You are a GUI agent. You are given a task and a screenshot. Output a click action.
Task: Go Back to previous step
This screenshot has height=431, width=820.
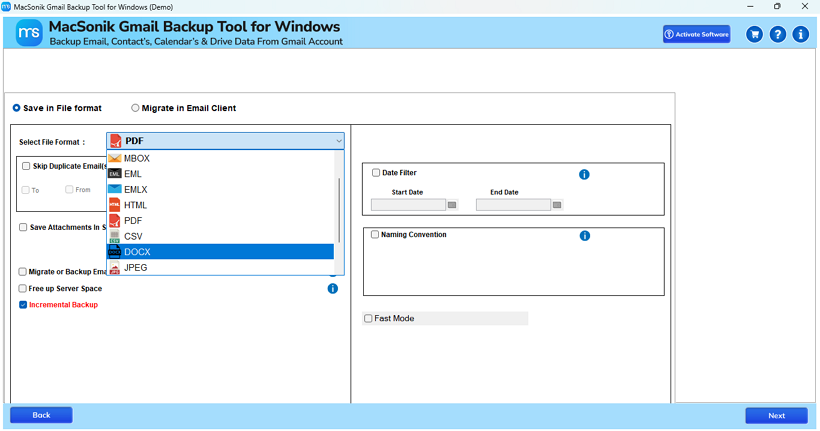pyautogui.click(x=41, y=415)
